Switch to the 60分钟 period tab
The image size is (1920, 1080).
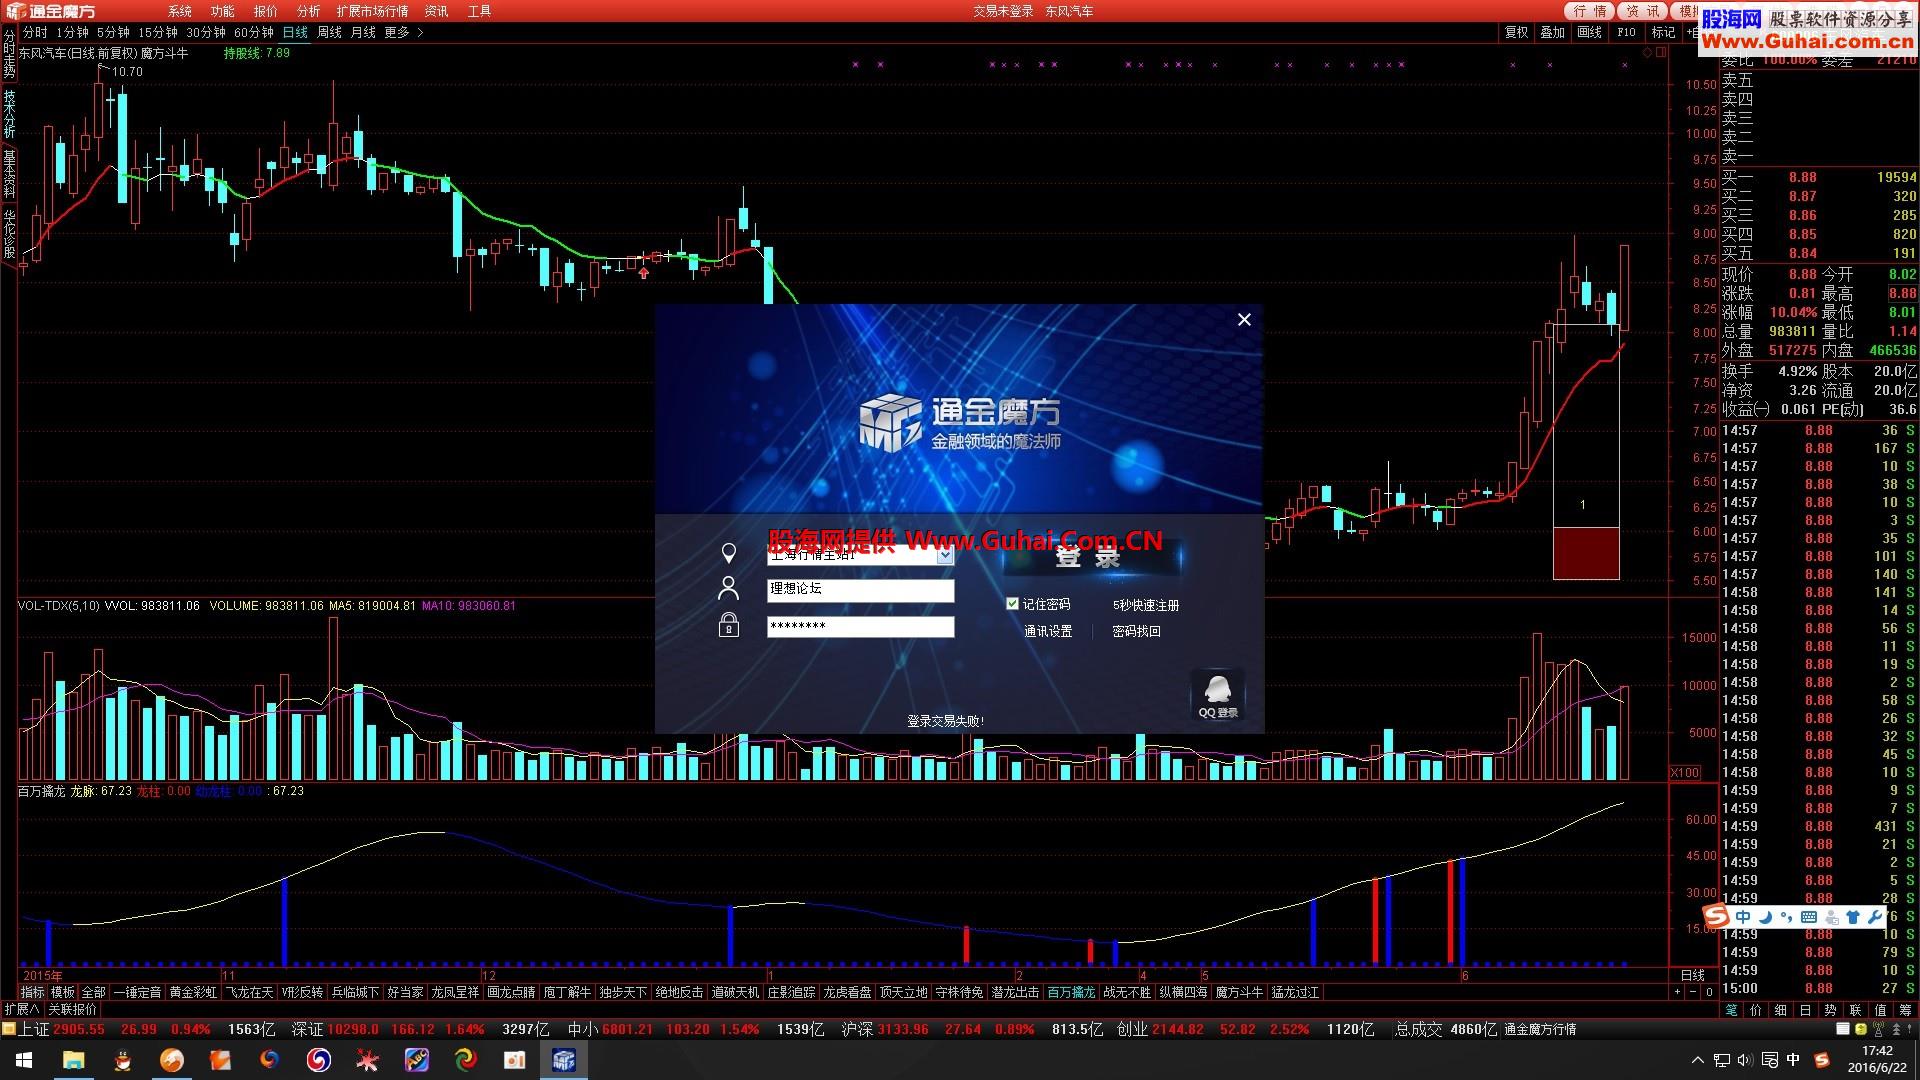(254, 33)
